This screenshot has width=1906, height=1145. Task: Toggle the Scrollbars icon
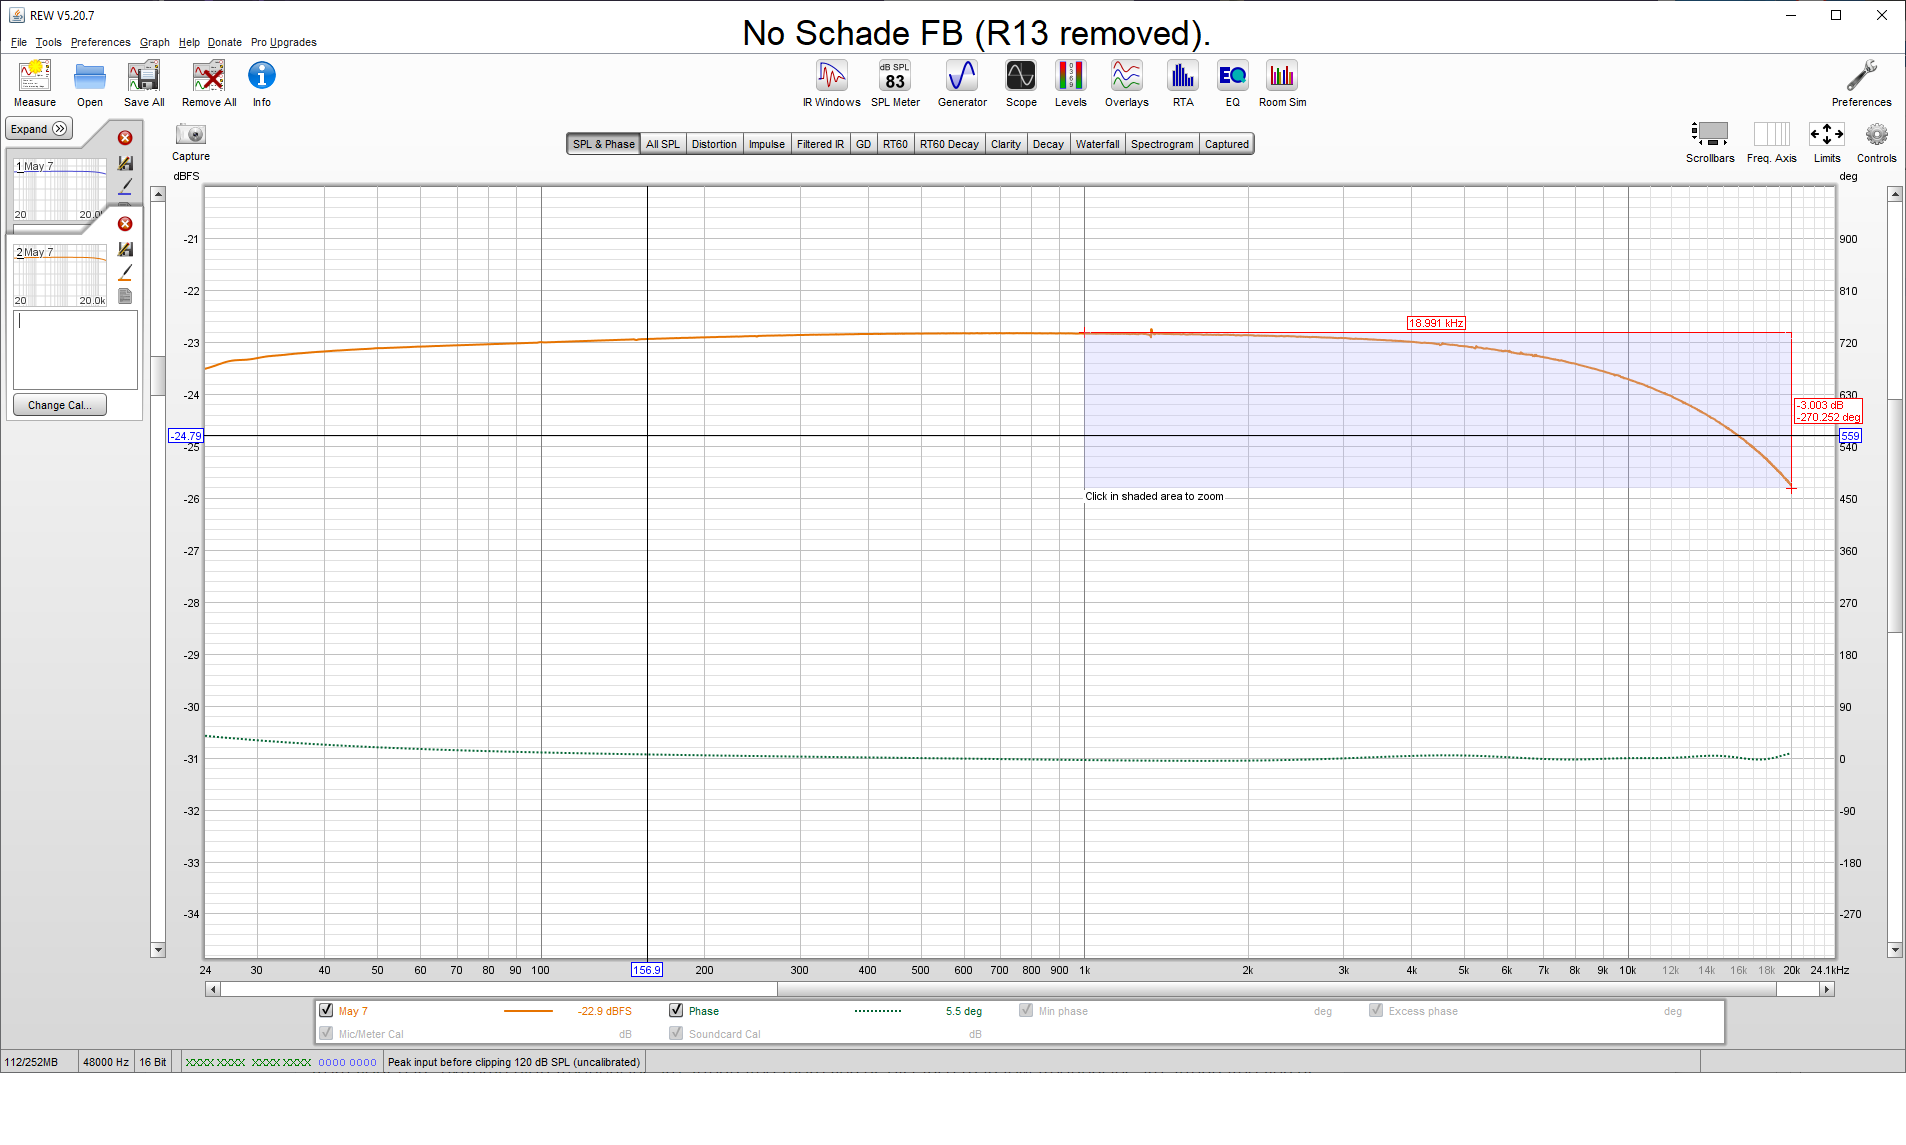coord(1710,134)
